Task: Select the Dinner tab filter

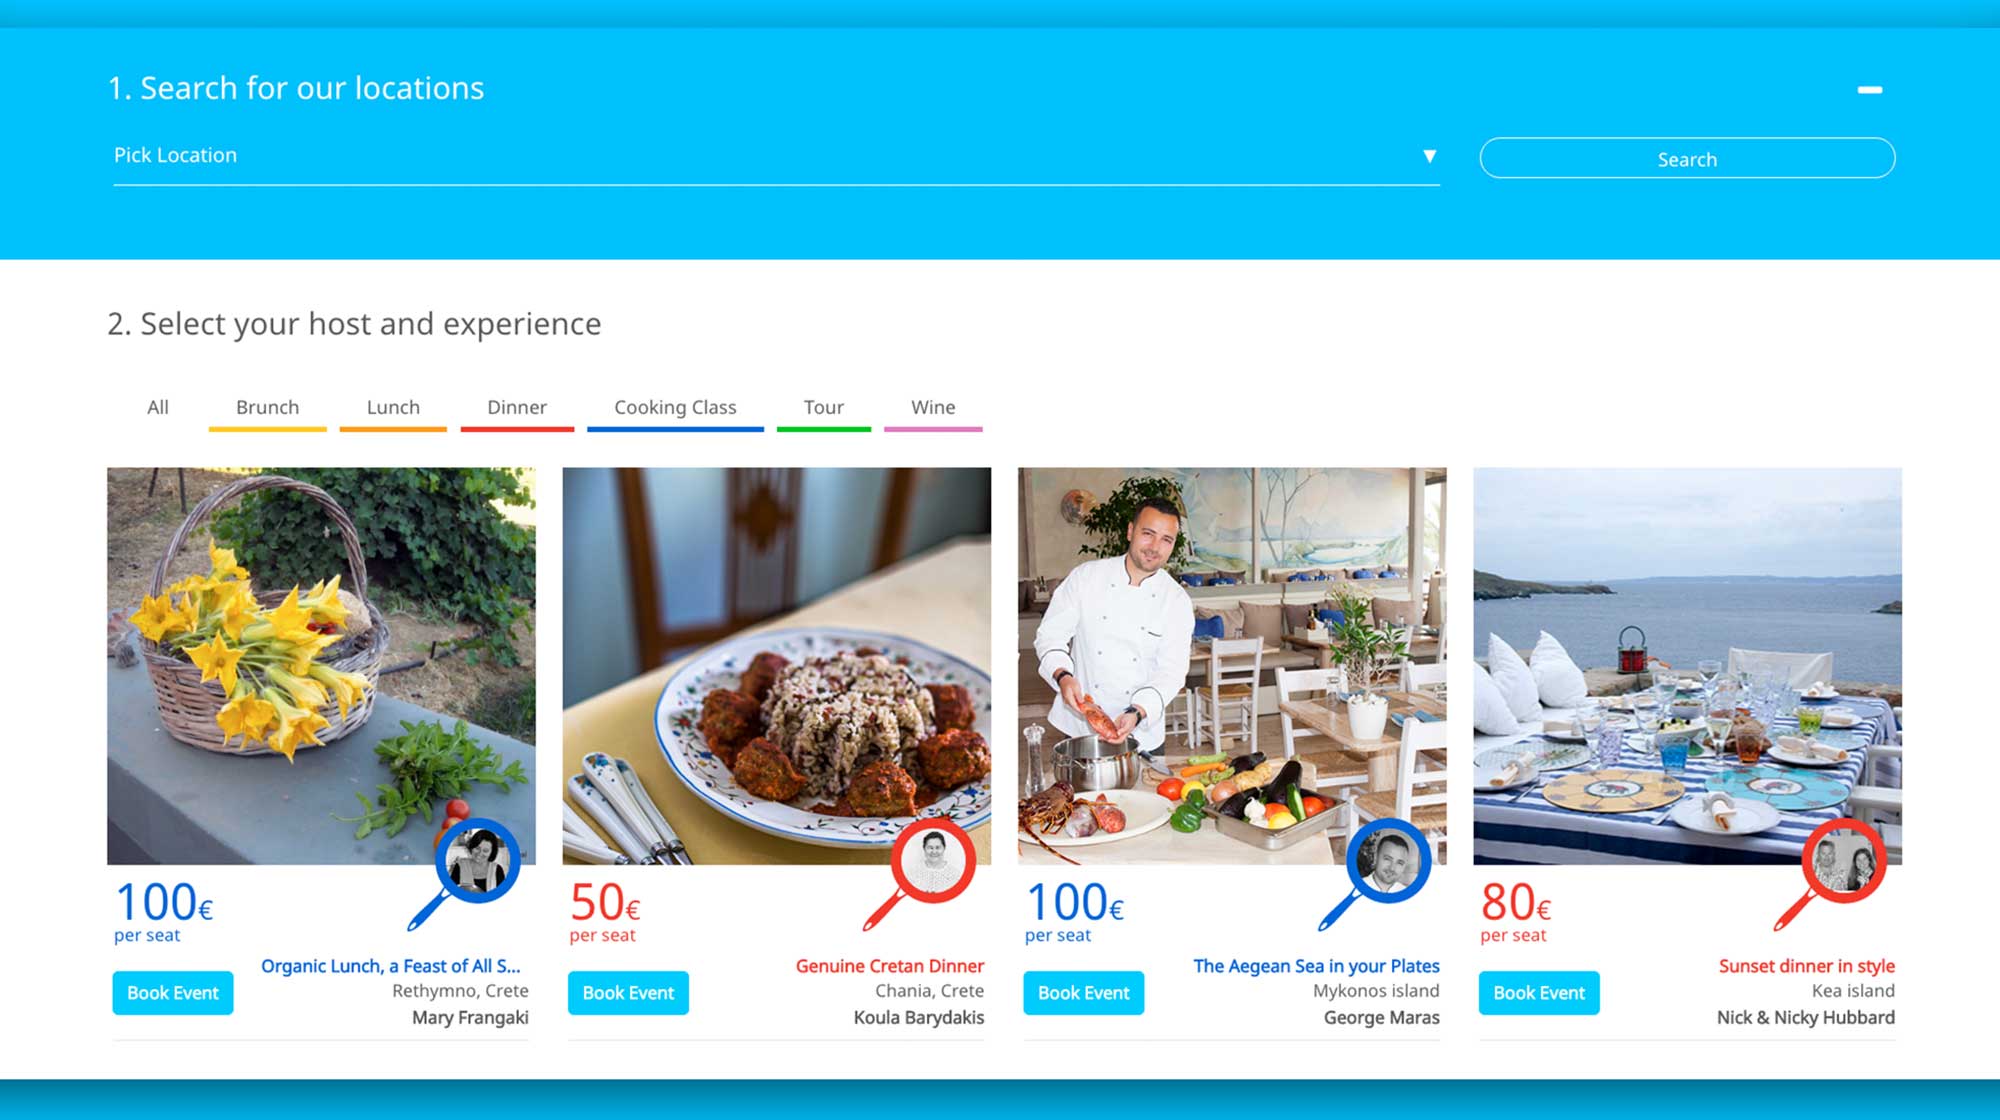Action: [x=518, y=407]
